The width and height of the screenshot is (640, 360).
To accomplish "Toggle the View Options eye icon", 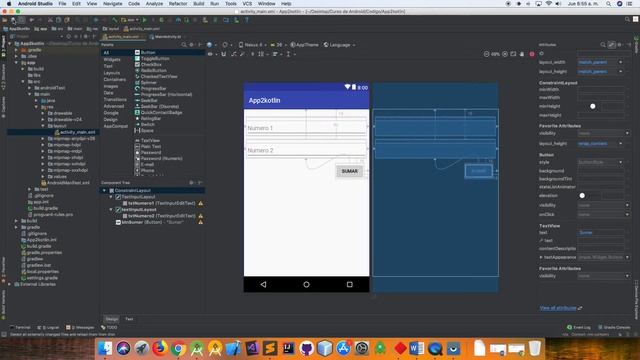I will coord(211,54).
